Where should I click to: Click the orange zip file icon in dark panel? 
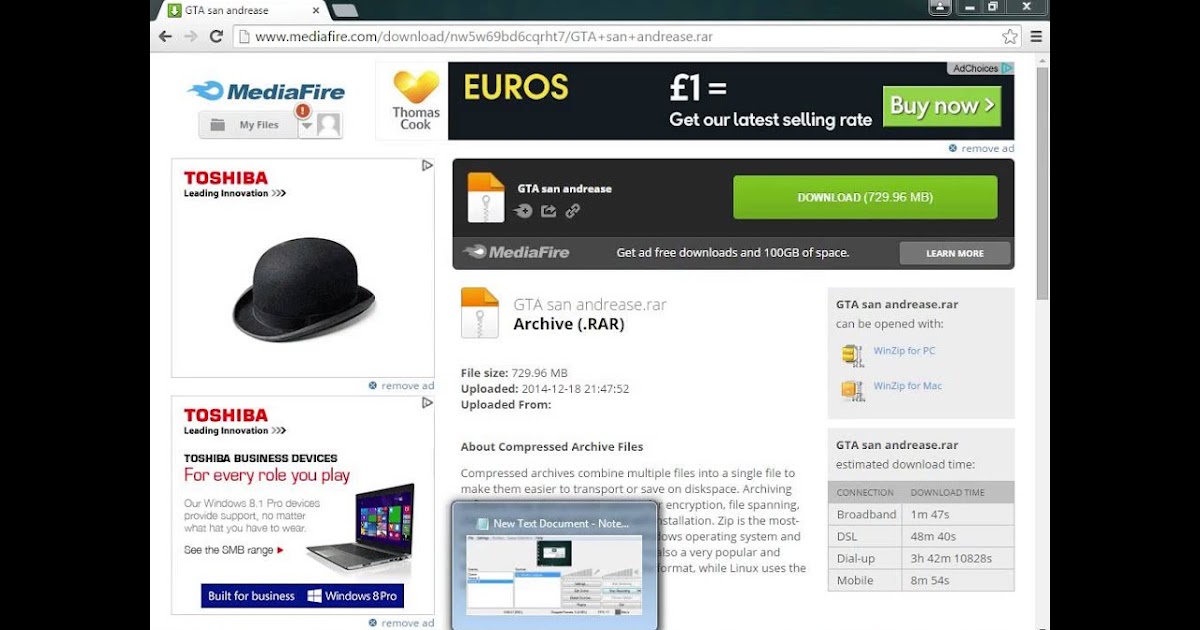pos(486,198)
